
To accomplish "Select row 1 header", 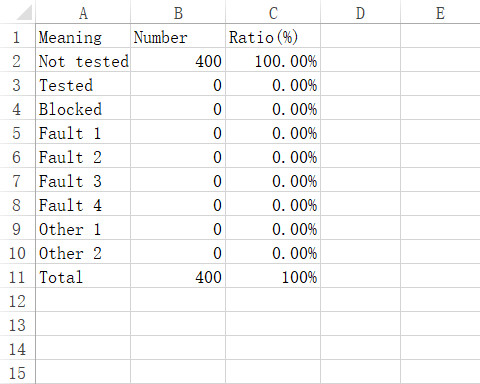I will coord(17,36).
